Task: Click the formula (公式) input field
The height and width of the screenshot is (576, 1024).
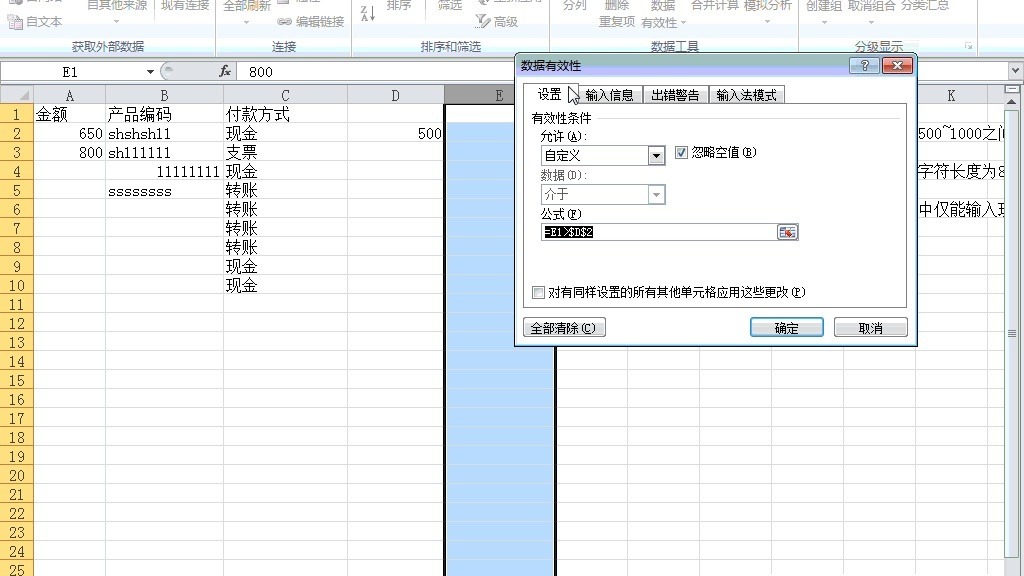Action: point(659,232)
